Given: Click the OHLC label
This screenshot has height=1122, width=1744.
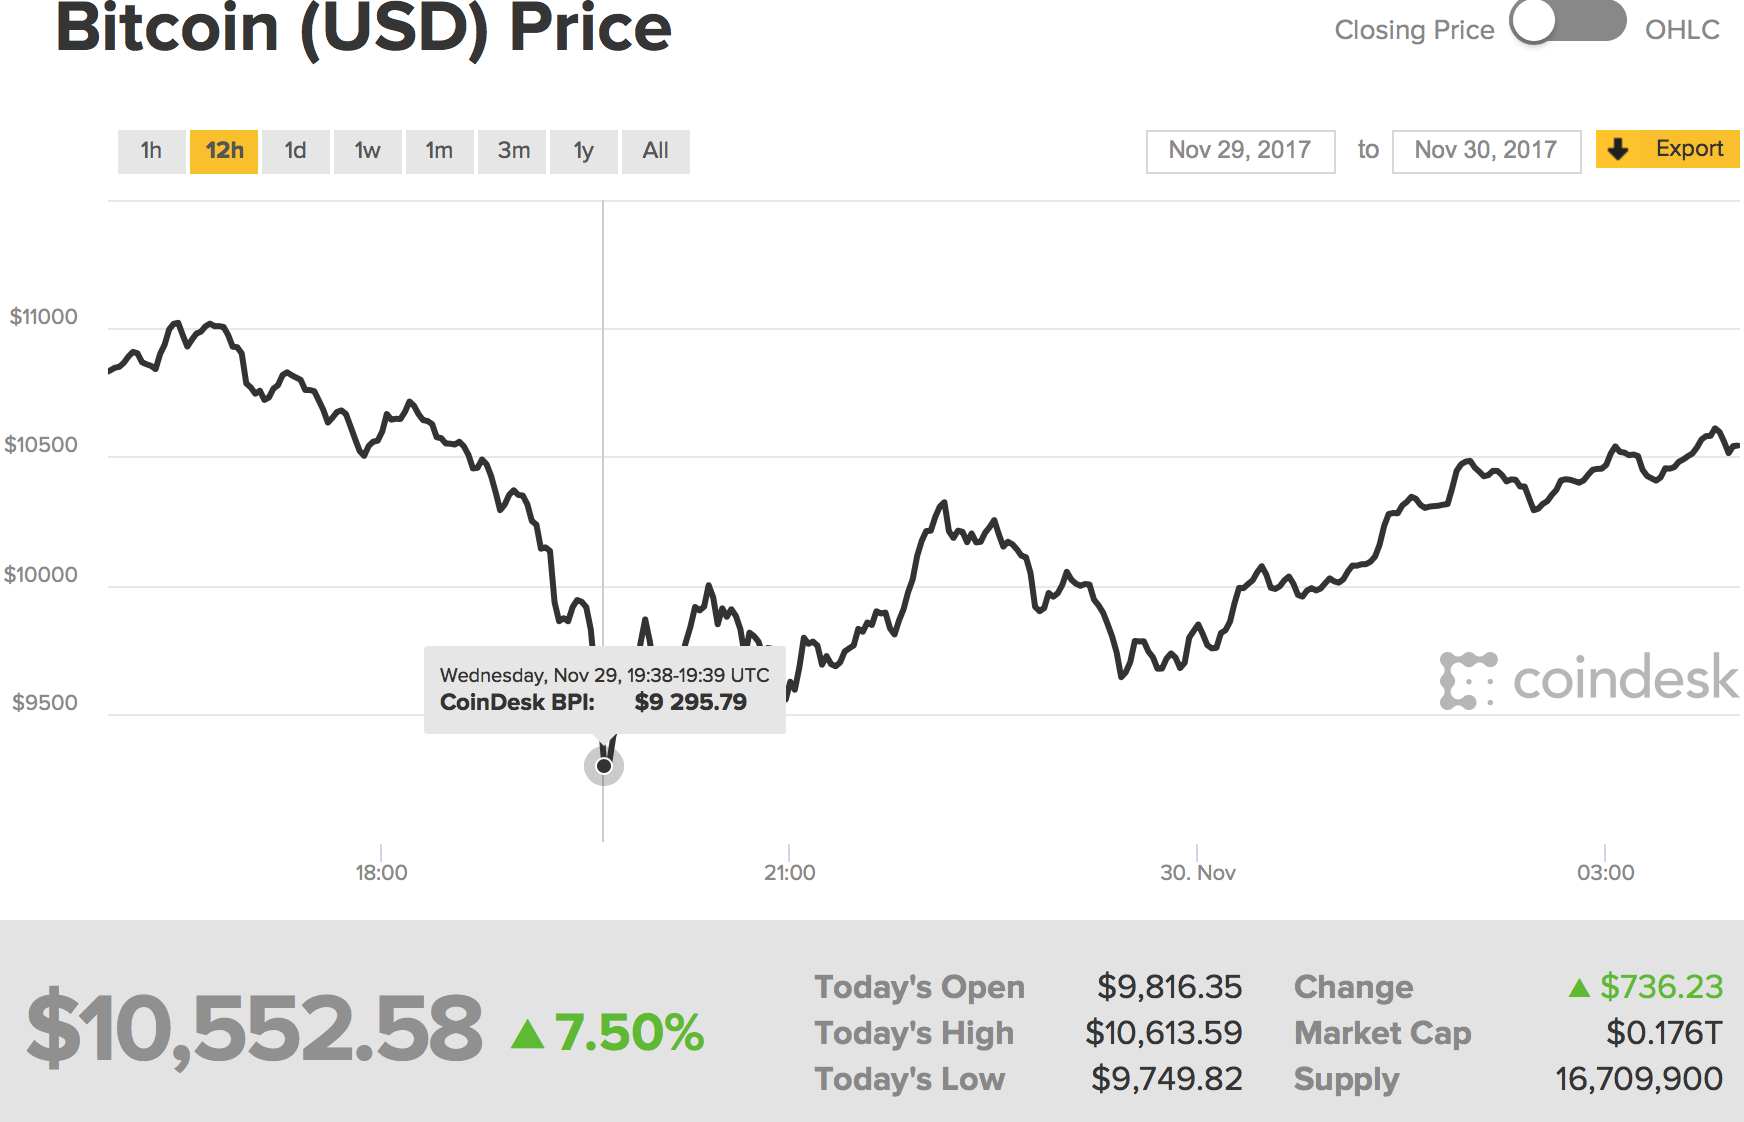Looking at the screenshot, I should (1682, 30).
